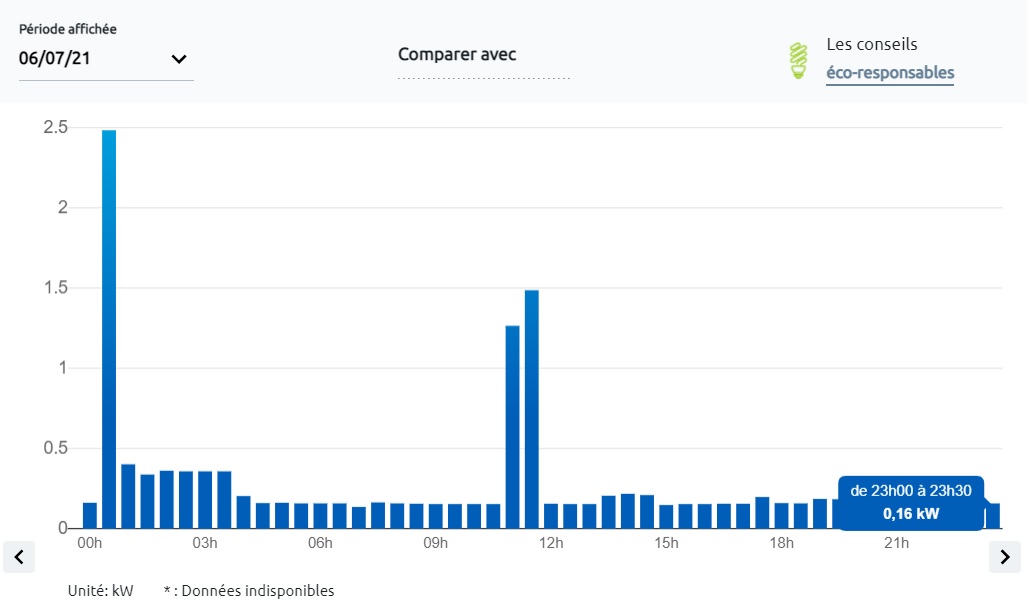Click the Données indisponibles legend note

click(x=249, y=591)
